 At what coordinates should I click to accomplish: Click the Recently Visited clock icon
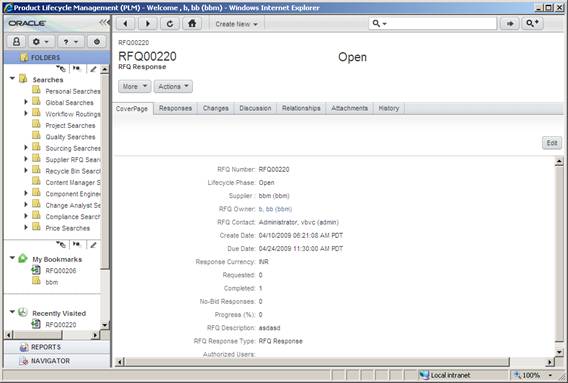(23, 312)
